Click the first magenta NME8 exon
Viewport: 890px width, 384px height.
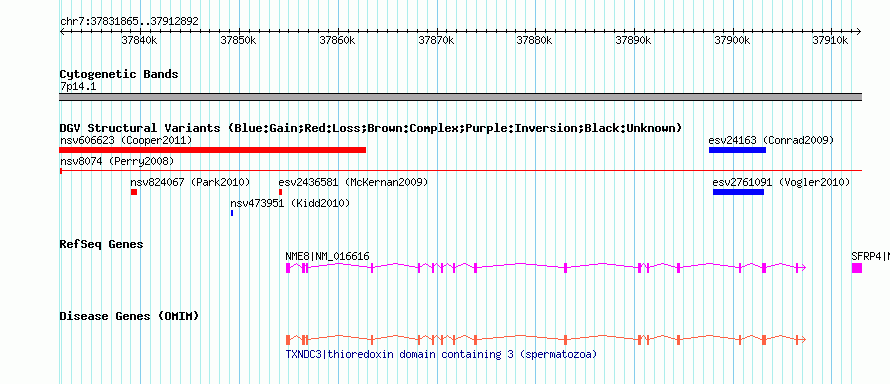pos(288,268)
